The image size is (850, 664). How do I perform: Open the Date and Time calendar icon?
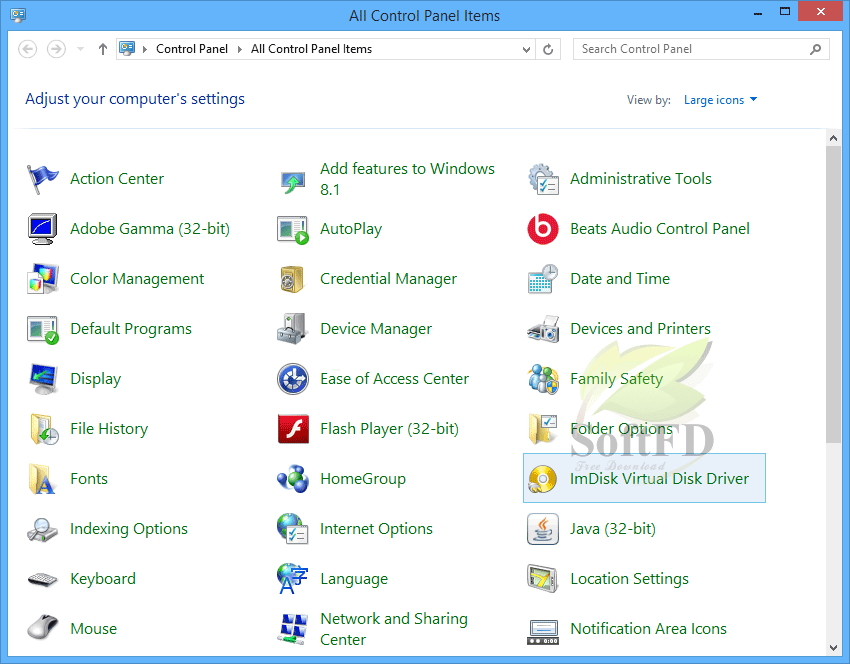(x=543, y=279)
